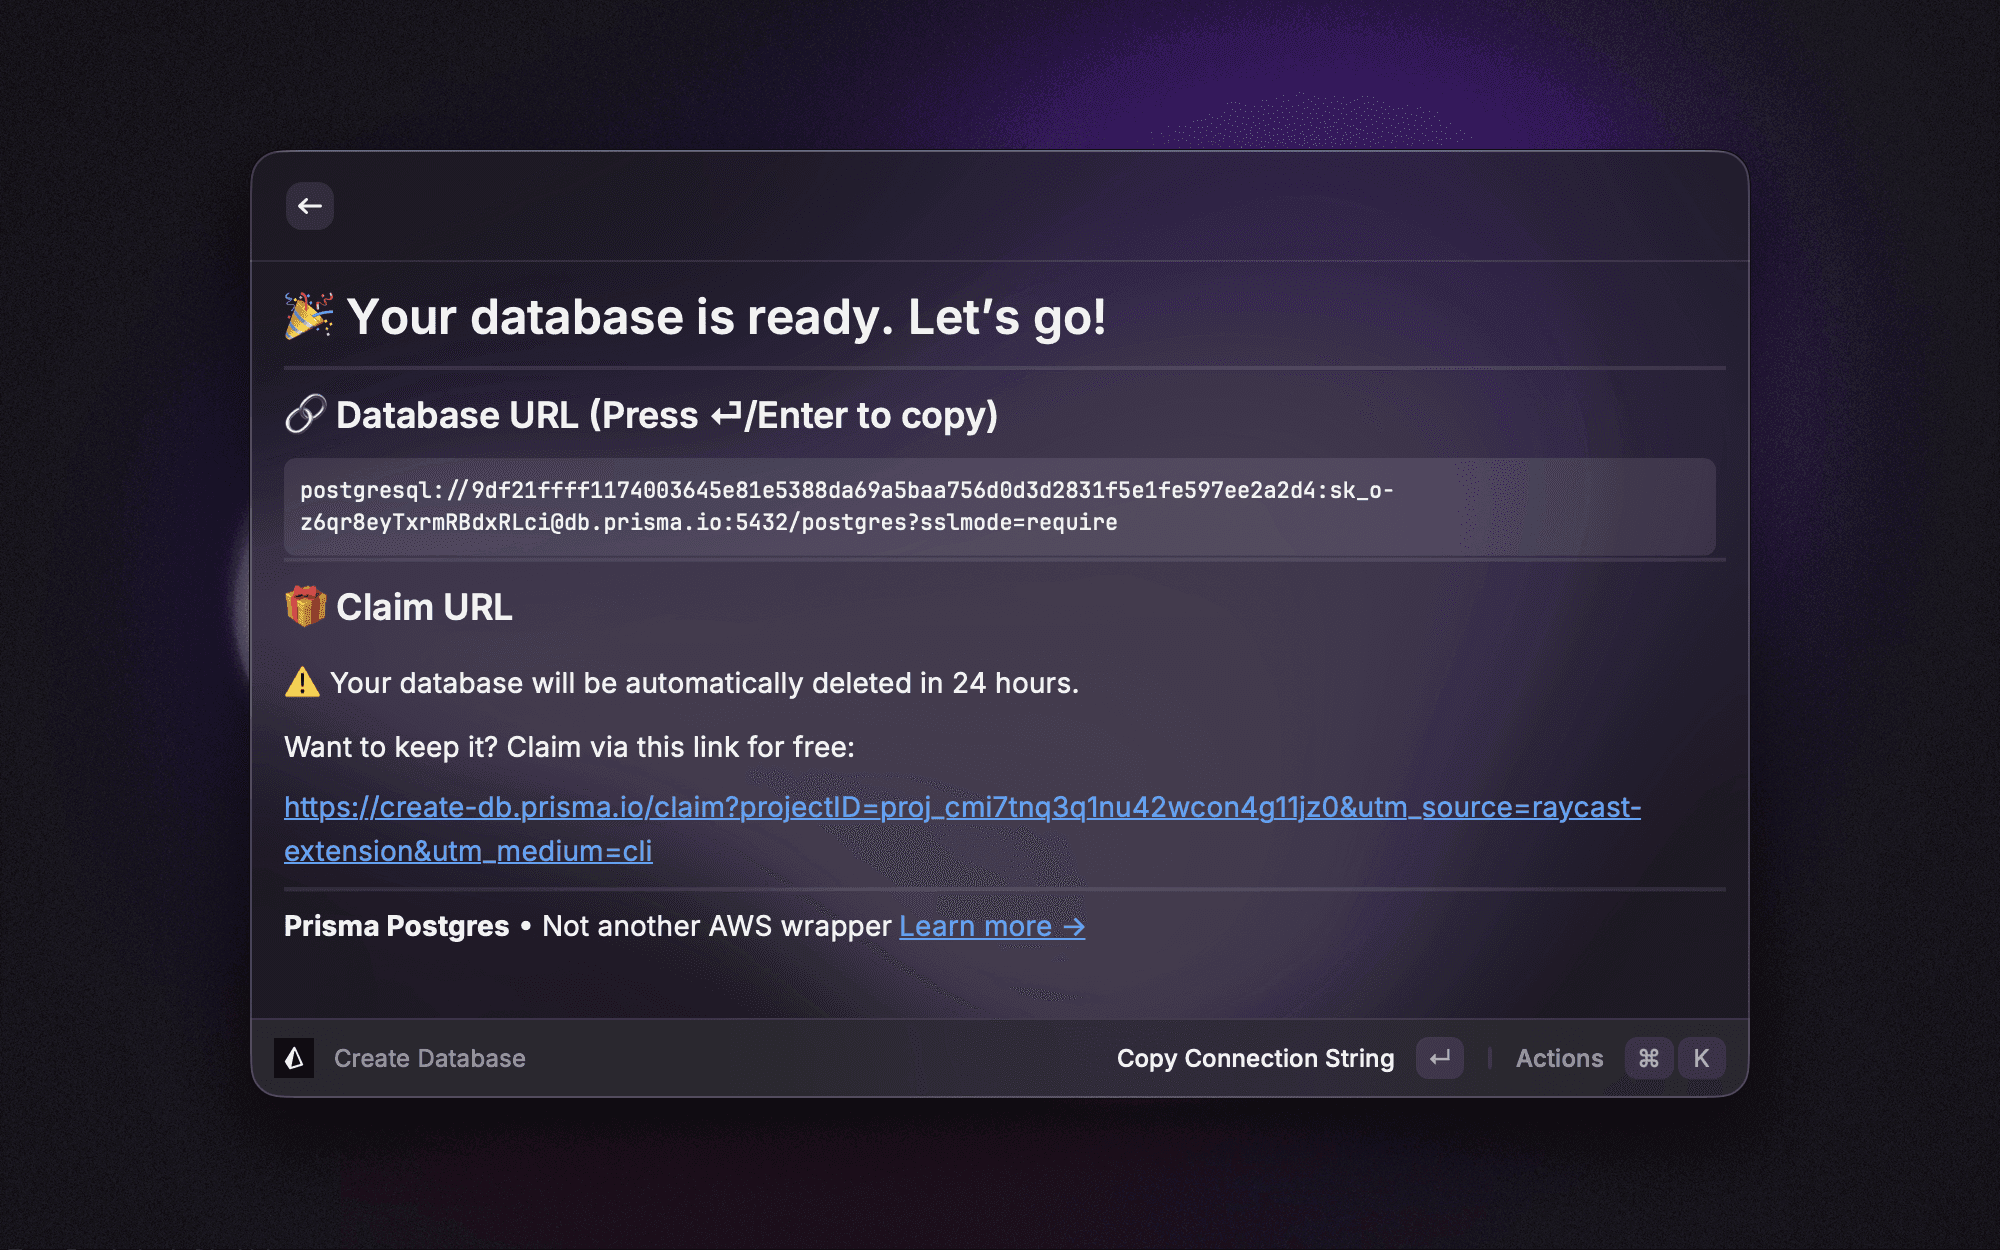
Task: Open the Actions menu
Action: [1559, 1058]
